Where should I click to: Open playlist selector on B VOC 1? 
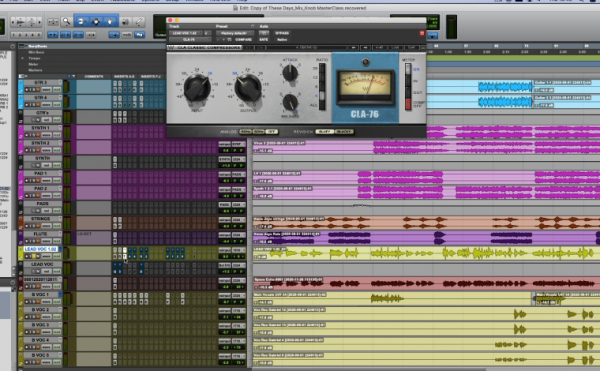coord(60,295)
